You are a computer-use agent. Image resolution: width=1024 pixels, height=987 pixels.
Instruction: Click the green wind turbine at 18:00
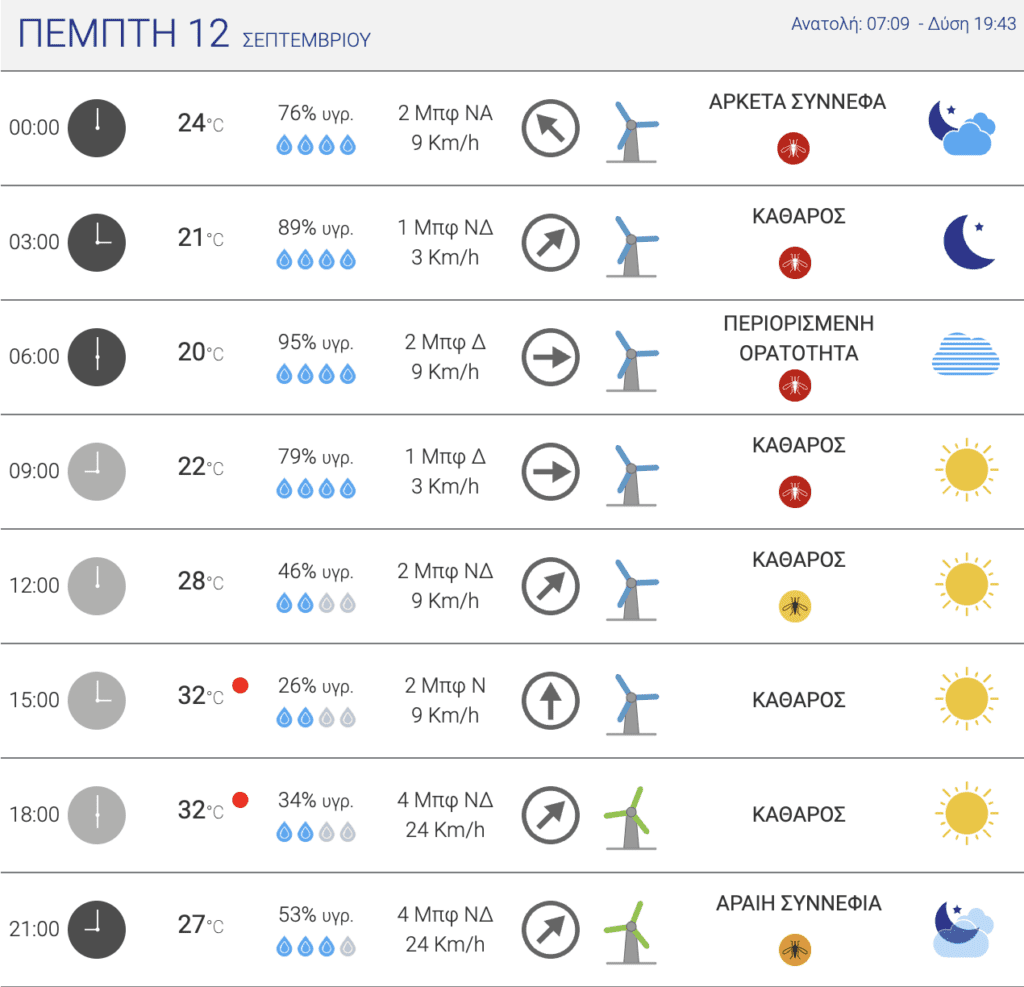coord(630,817)
